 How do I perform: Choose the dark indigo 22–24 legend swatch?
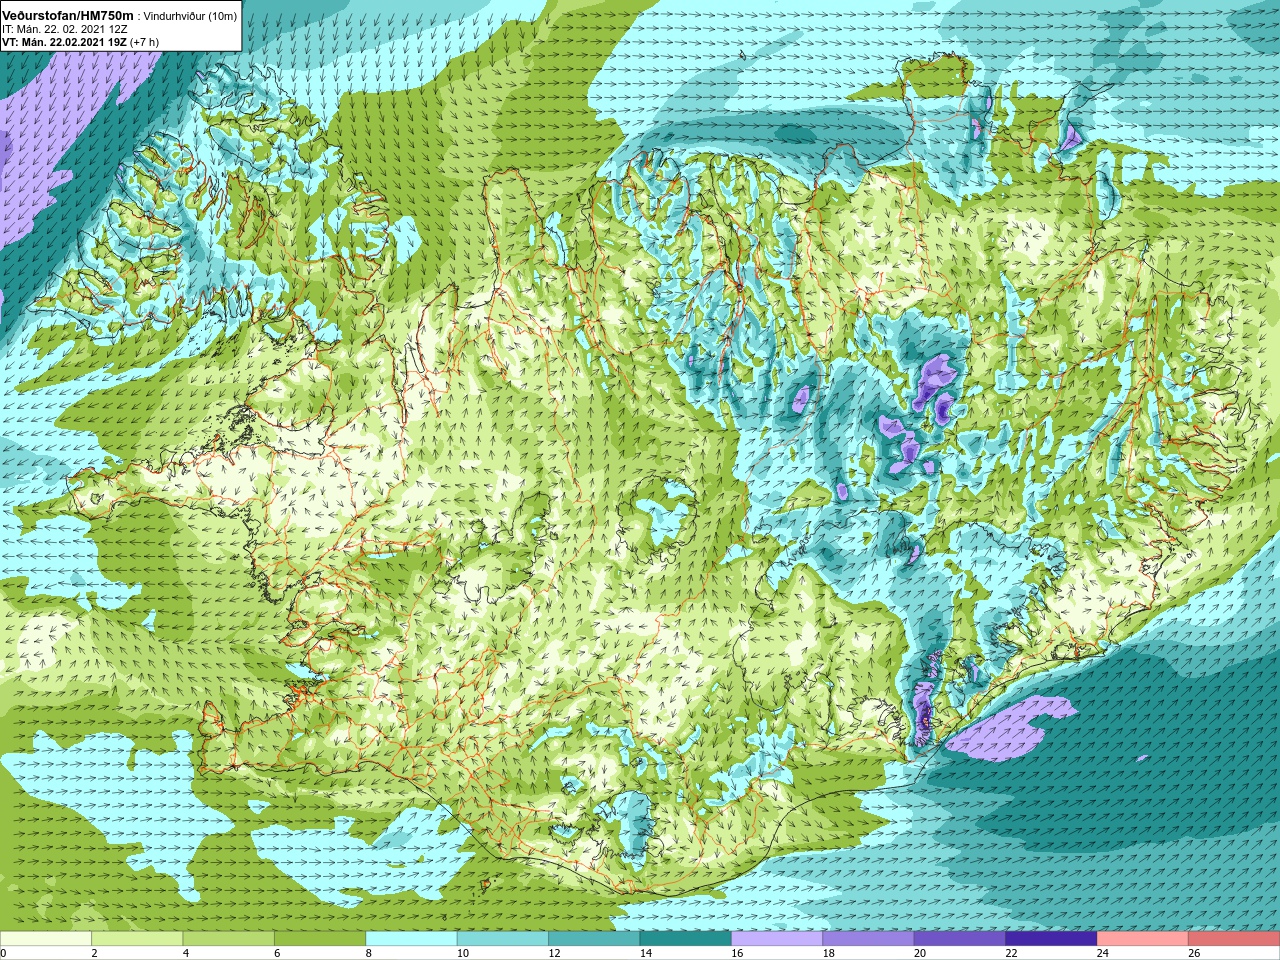click(x=1052, y=939)
